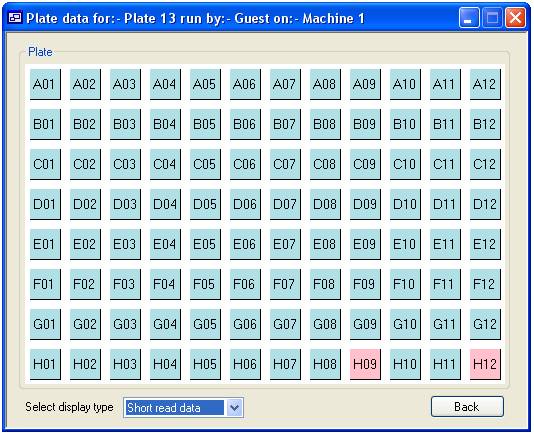
Task: Close the Plate data window
Action: pyautogui.click(x=515, y=18)
